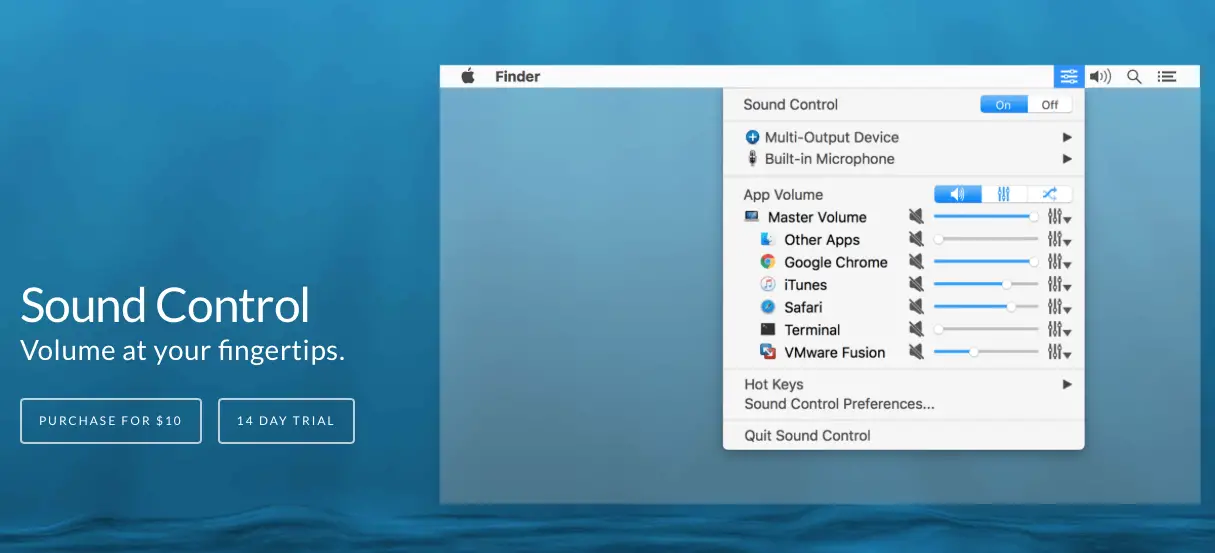
Task: Click the Safari compass icon
Action: click(x=768, y=307)
